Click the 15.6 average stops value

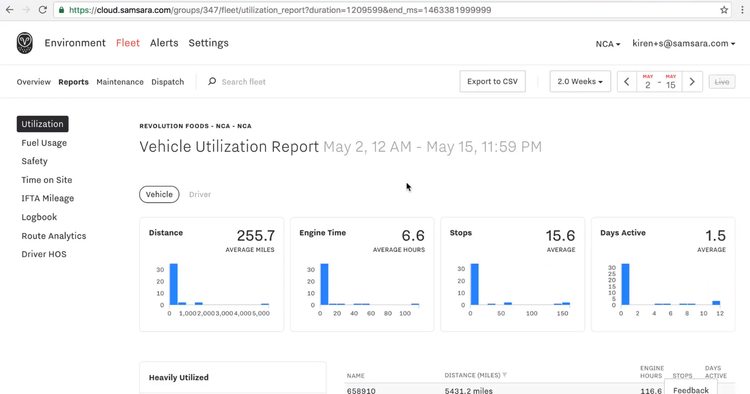pyautogui.click(x=560, y=235)
